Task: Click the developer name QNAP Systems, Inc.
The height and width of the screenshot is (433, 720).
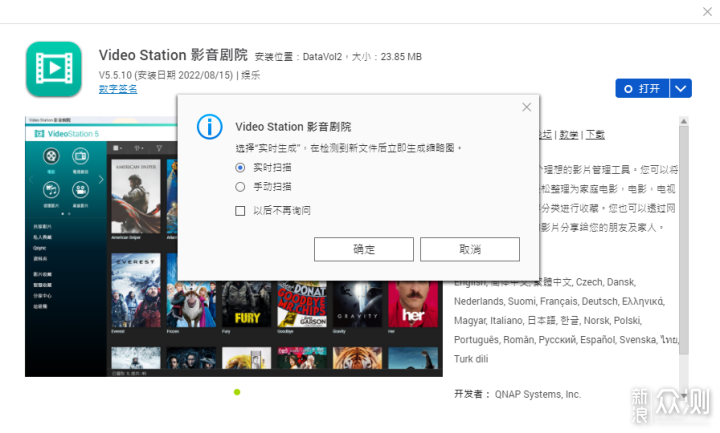Action: (538, 394)
